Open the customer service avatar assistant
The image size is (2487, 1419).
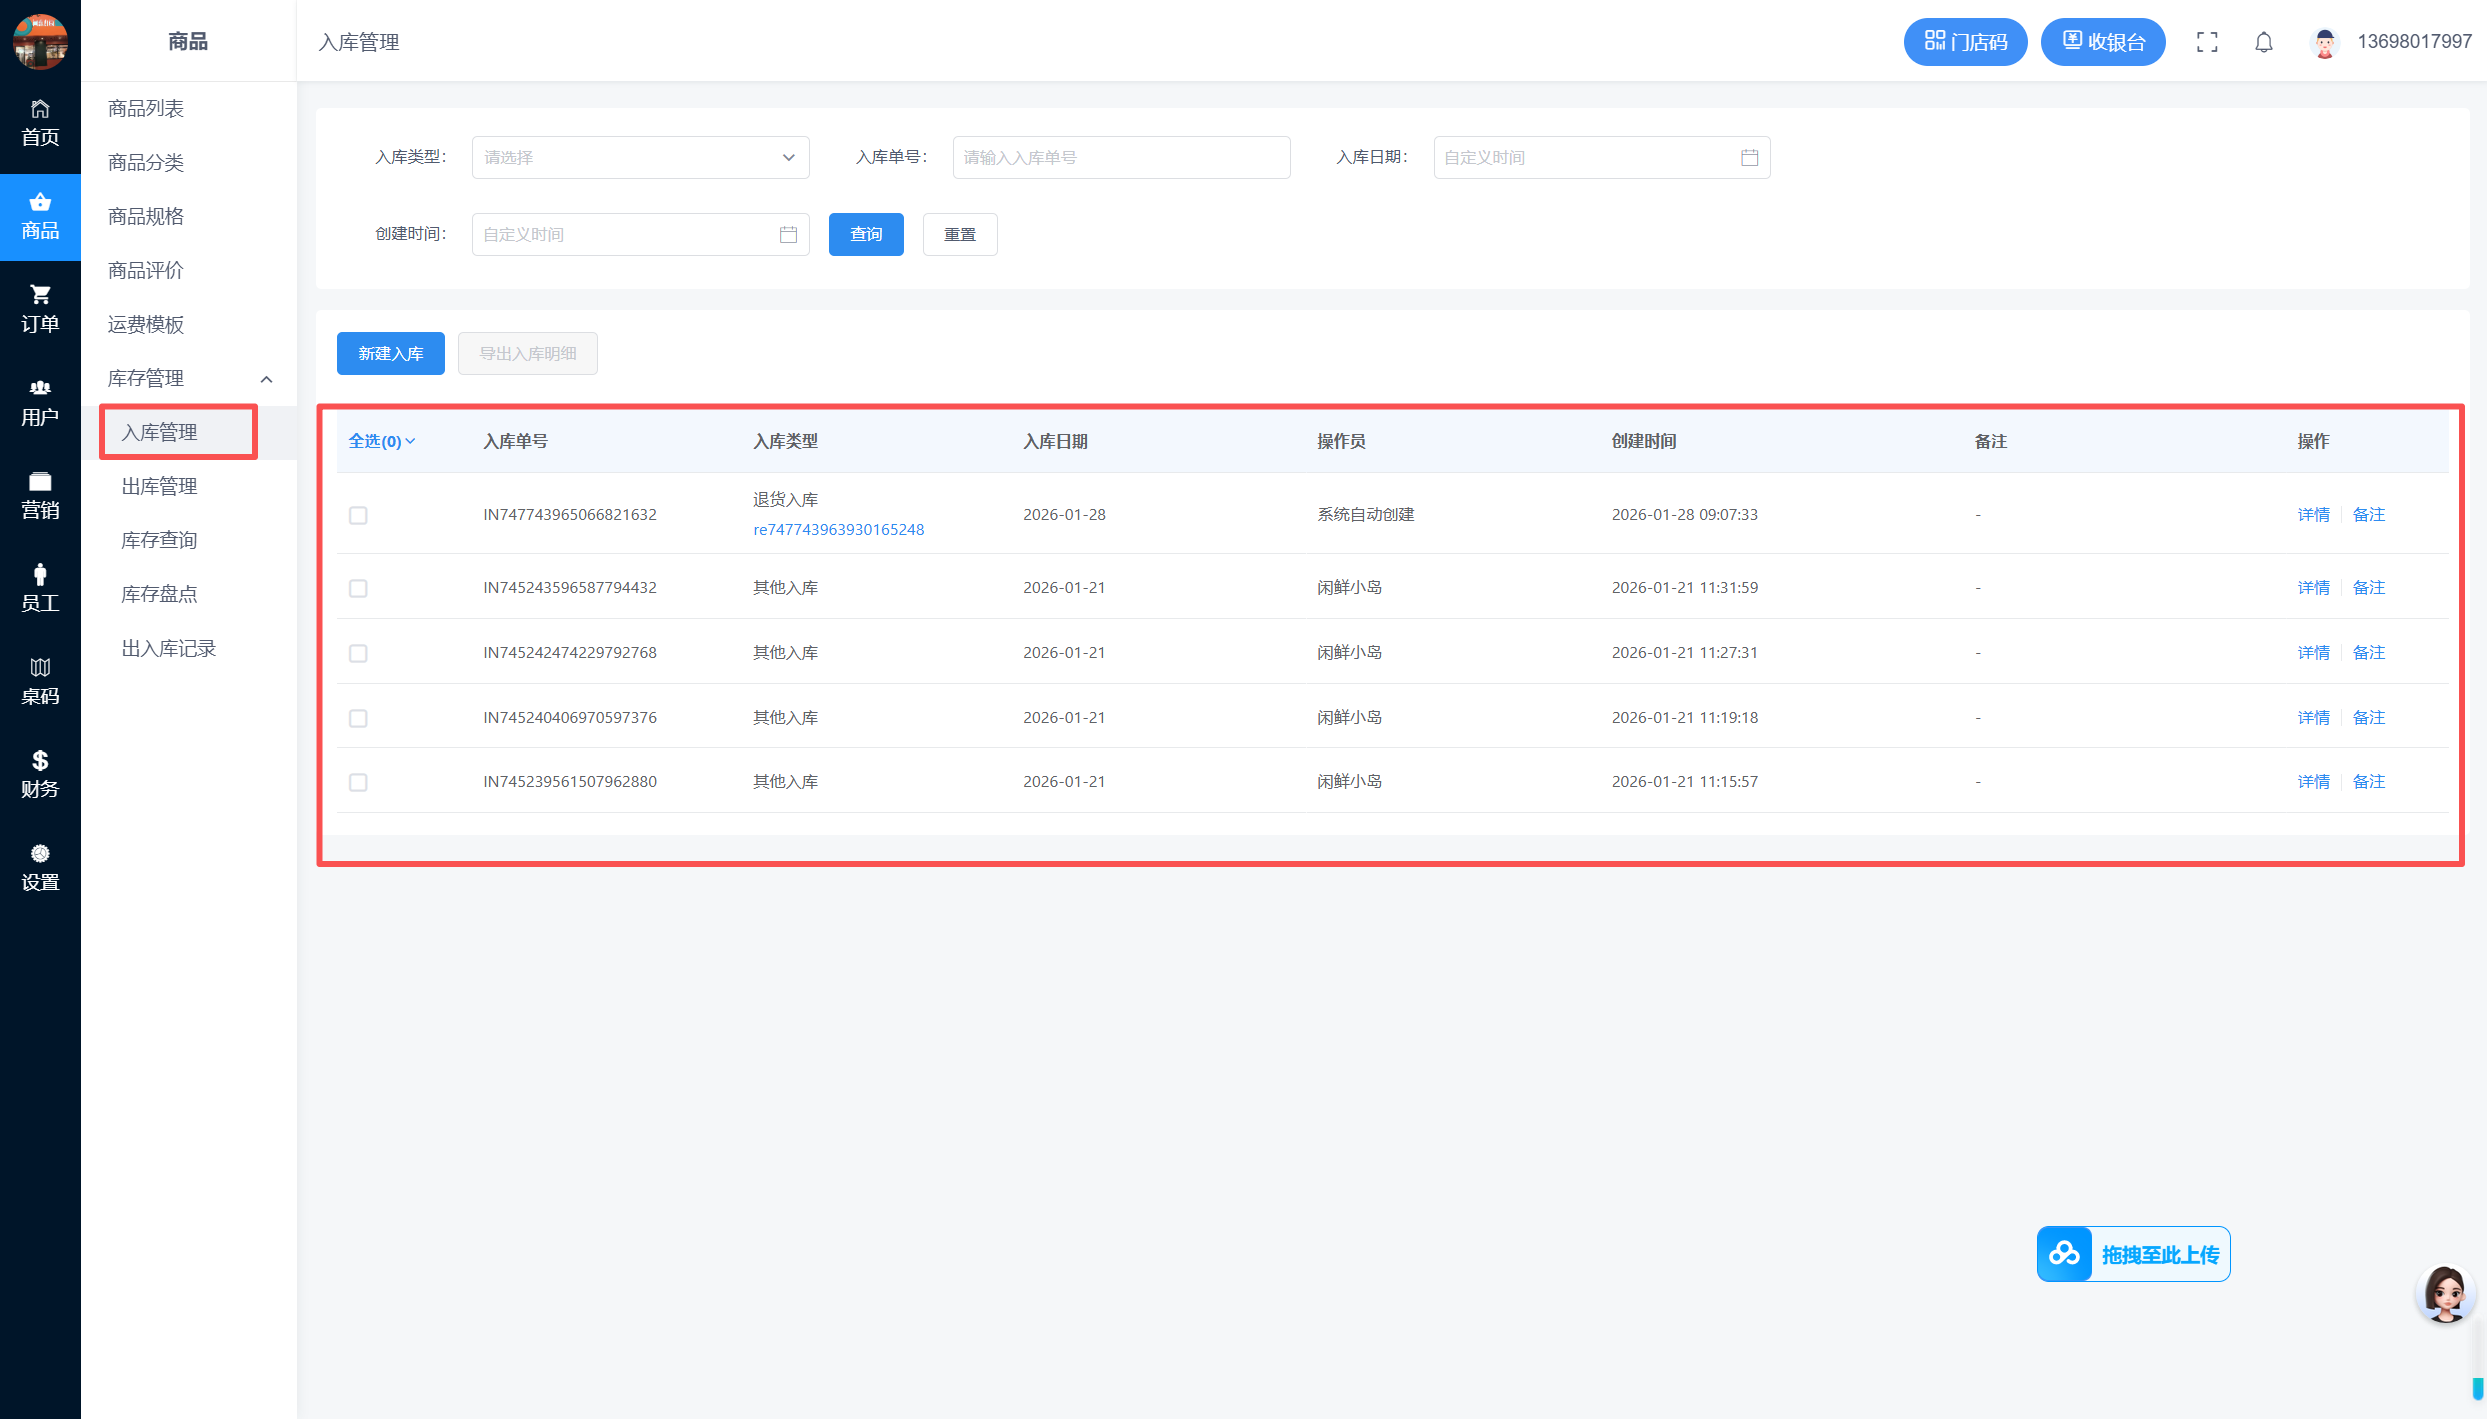(2445, 1294)
